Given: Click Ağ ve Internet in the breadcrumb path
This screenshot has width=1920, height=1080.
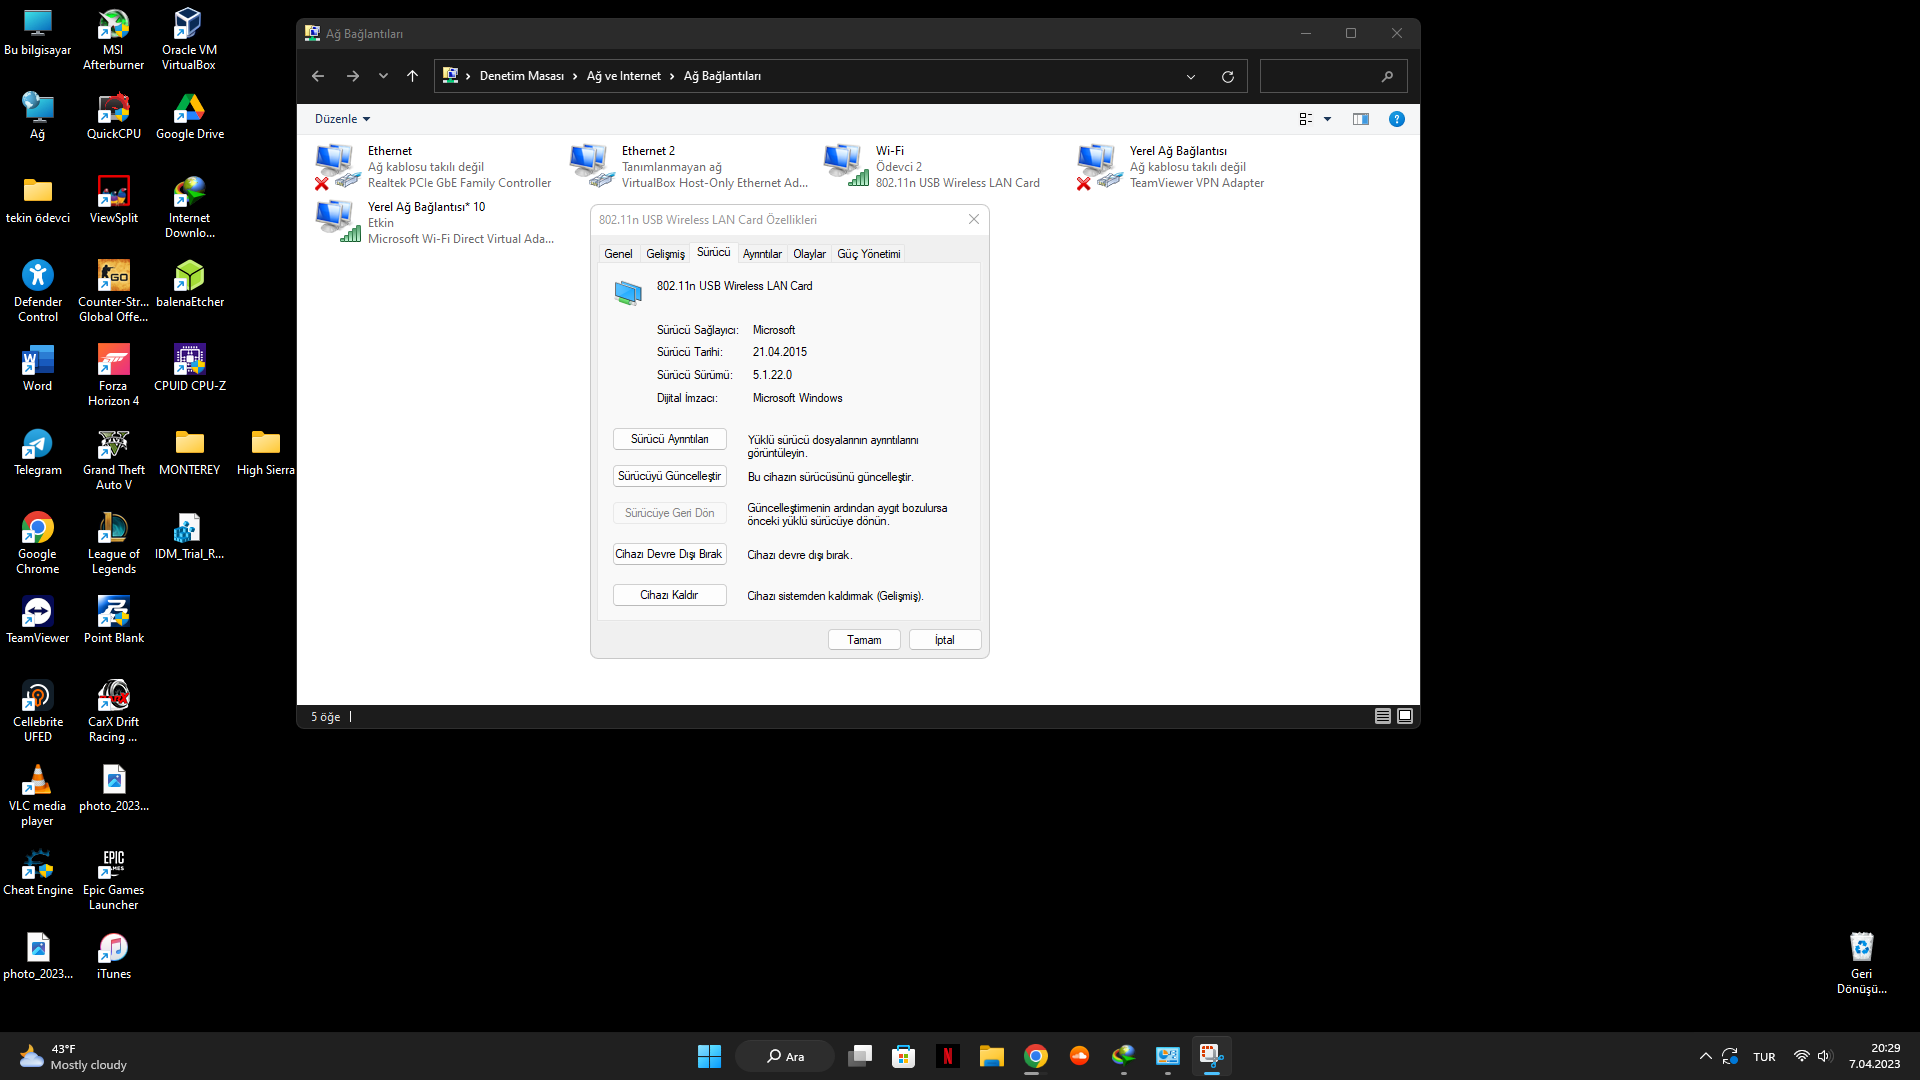Looking at the screenshot, I should pos(623,76).
